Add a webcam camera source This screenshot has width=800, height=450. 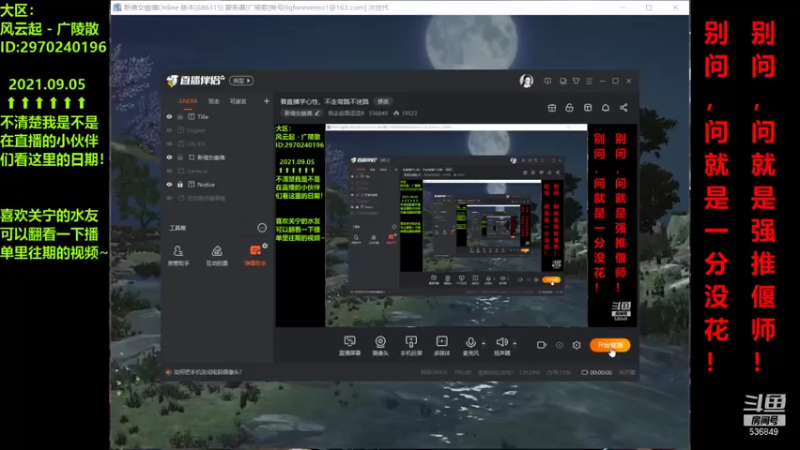pos(380,345)
